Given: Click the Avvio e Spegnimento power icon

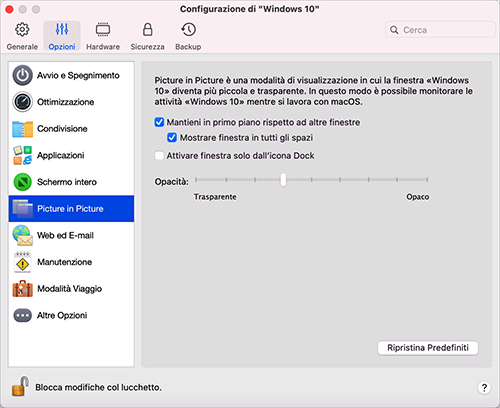Looking at the screenshot, I should (22, 75).
